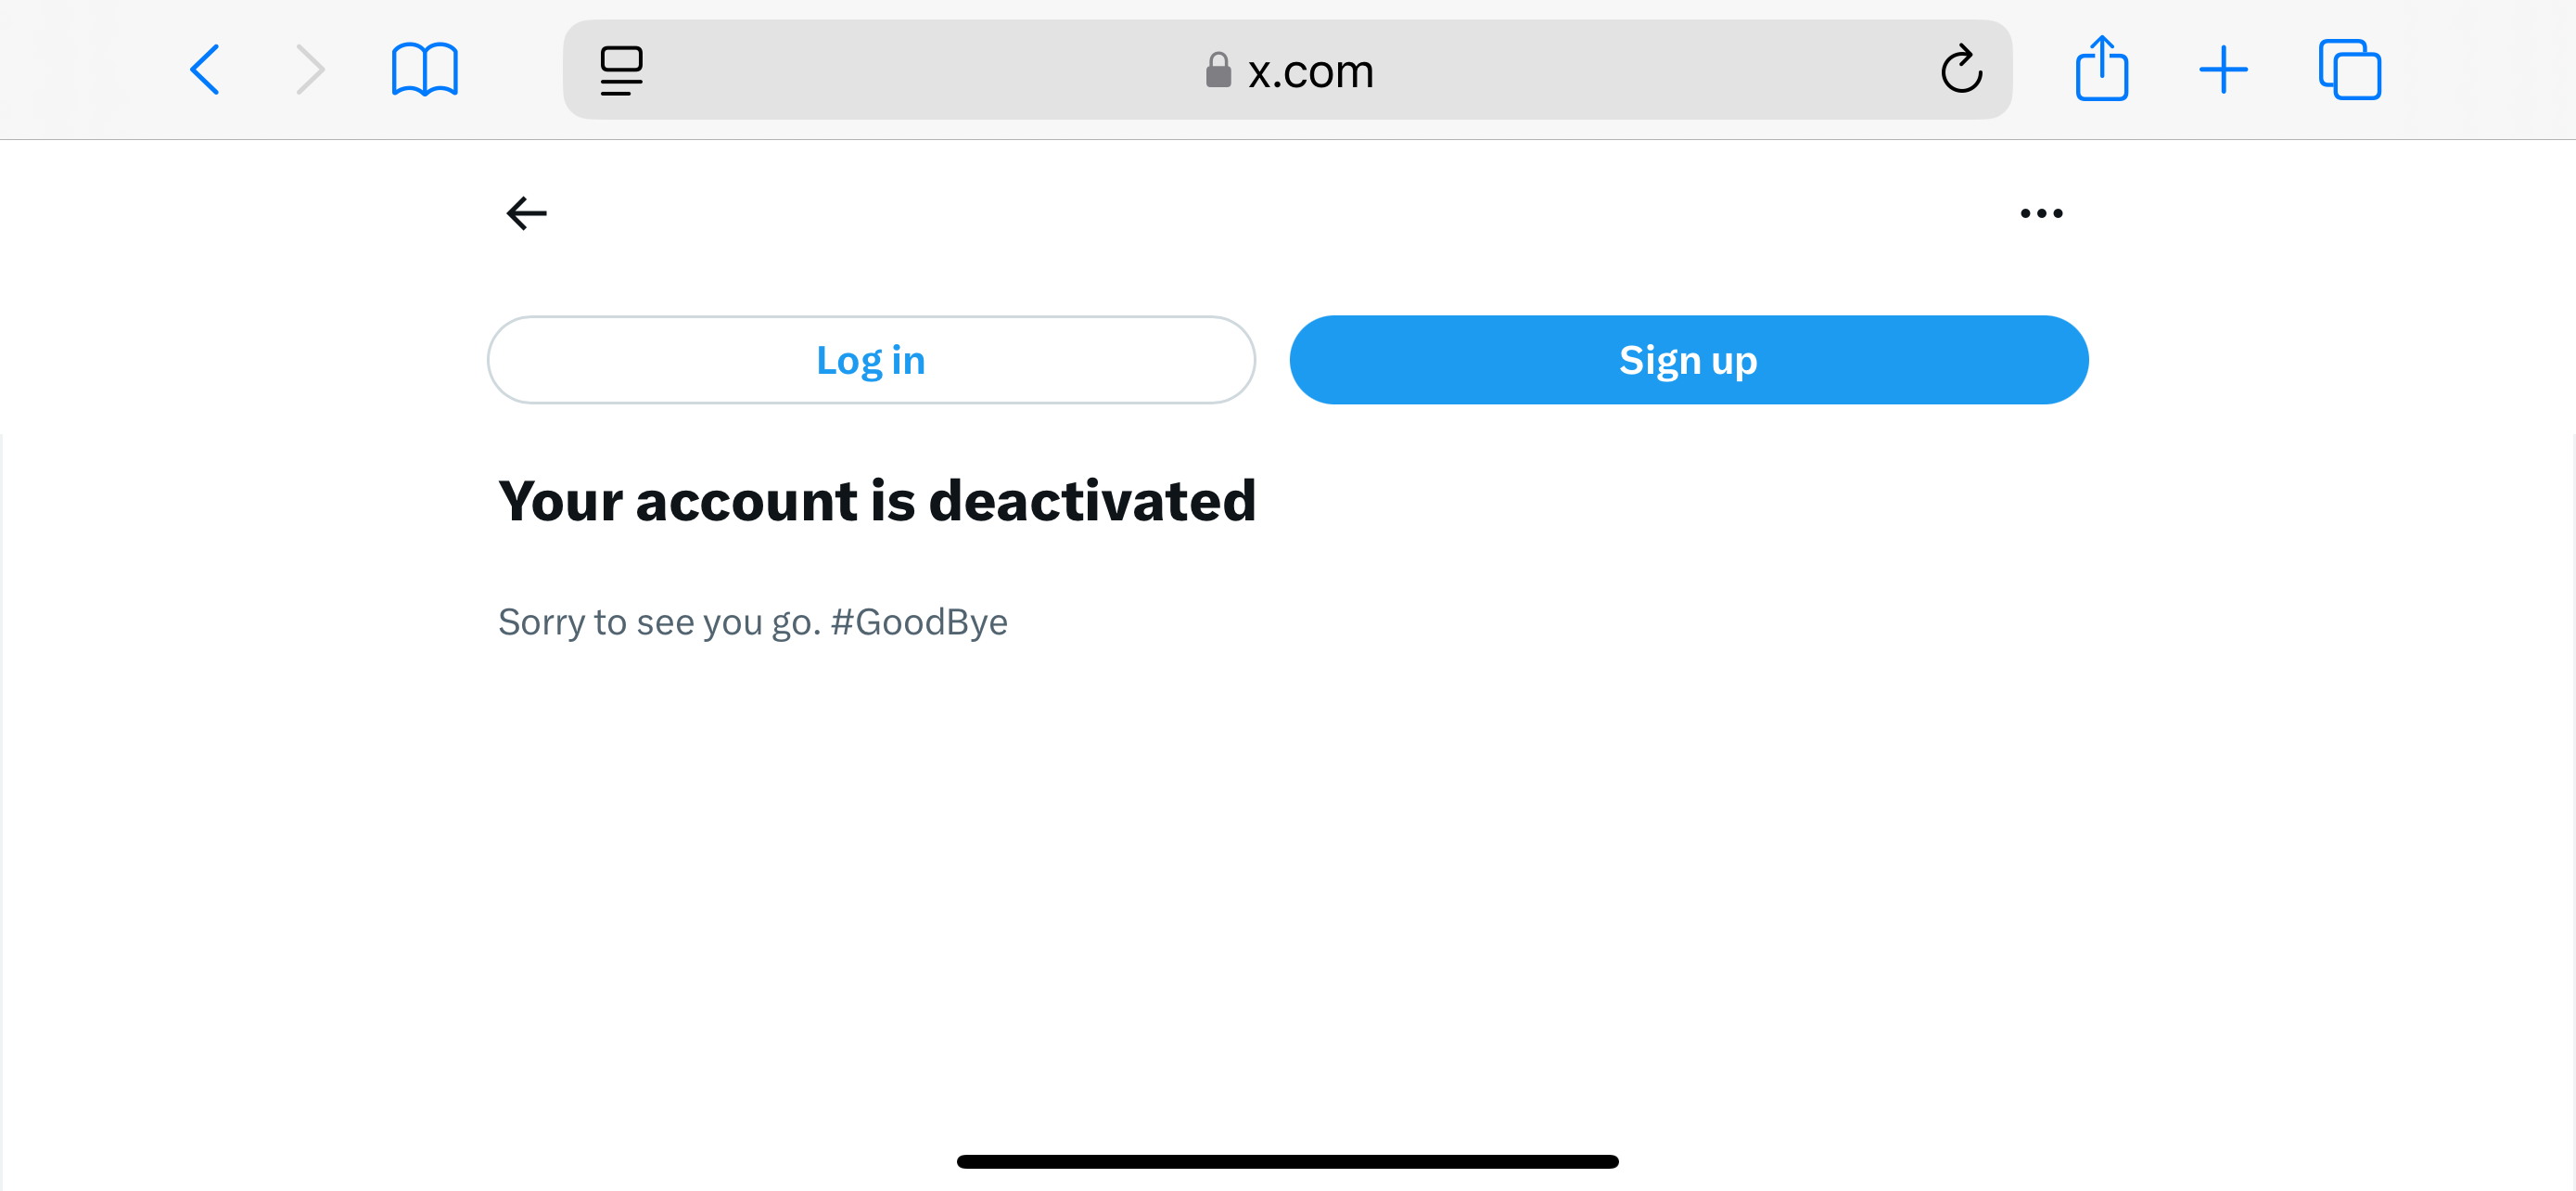The height and width of the screenshot is (1191, 2576).
Task: Focus the x.com address bar
Action: (x=1287, y=70)
